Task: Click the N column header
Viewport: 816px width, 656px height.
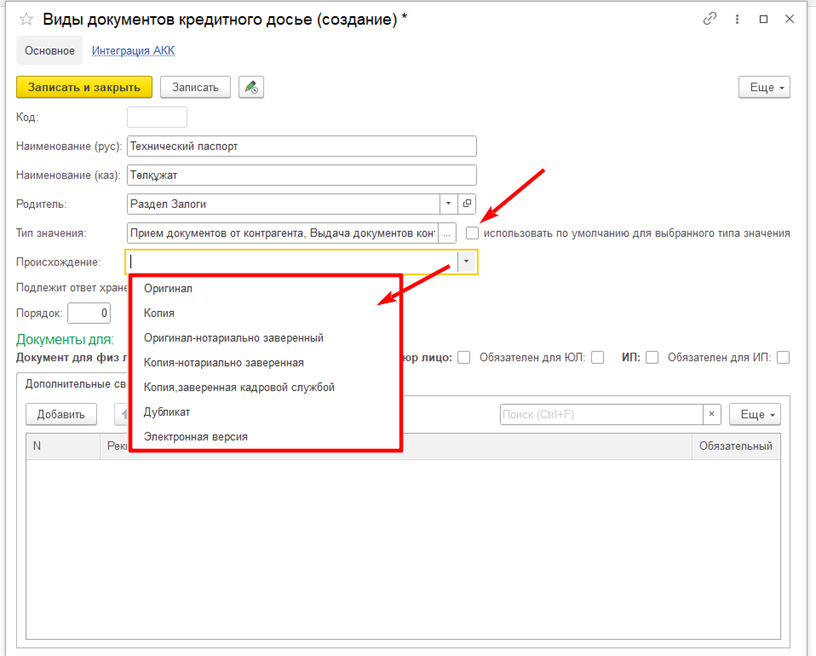Action: (x=63, y=446)
